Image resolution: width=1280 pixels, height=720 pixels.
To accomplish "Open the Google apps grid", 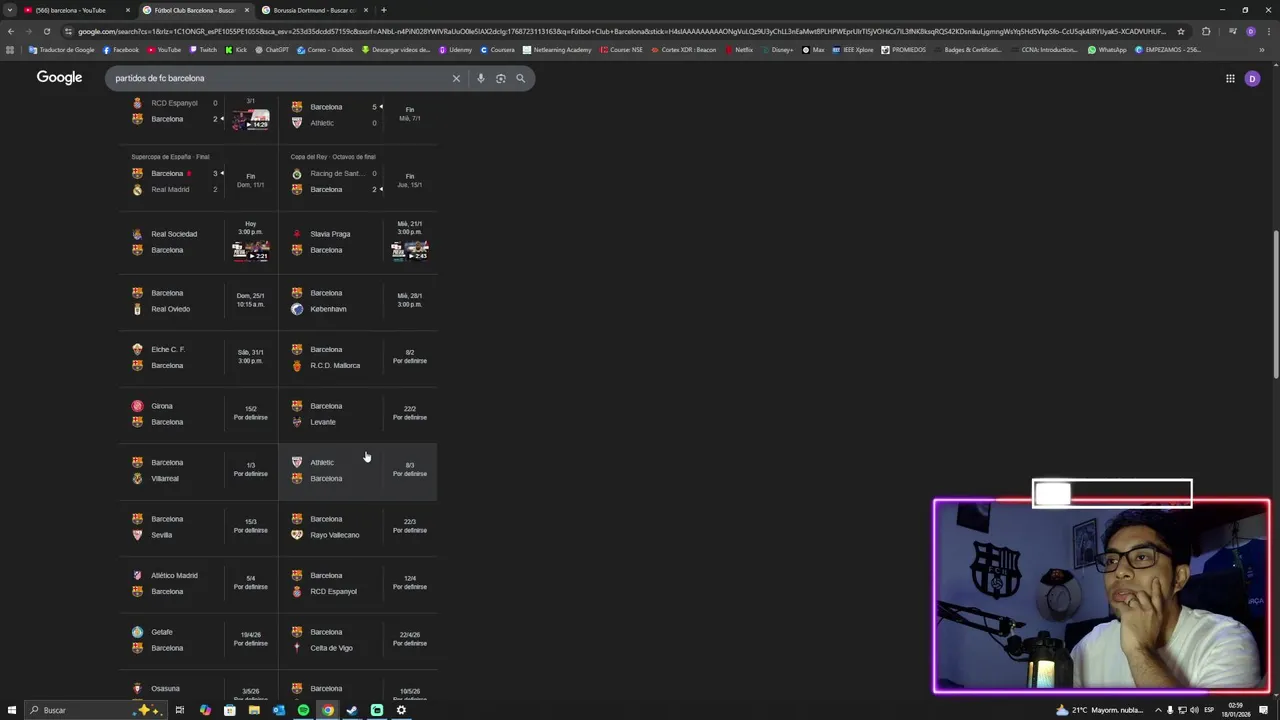I will click(1230, 78).
